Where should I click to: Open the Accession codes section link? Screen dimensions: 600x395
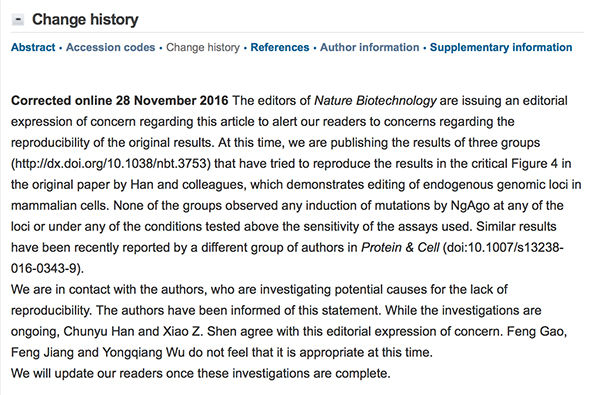[111, 47]
